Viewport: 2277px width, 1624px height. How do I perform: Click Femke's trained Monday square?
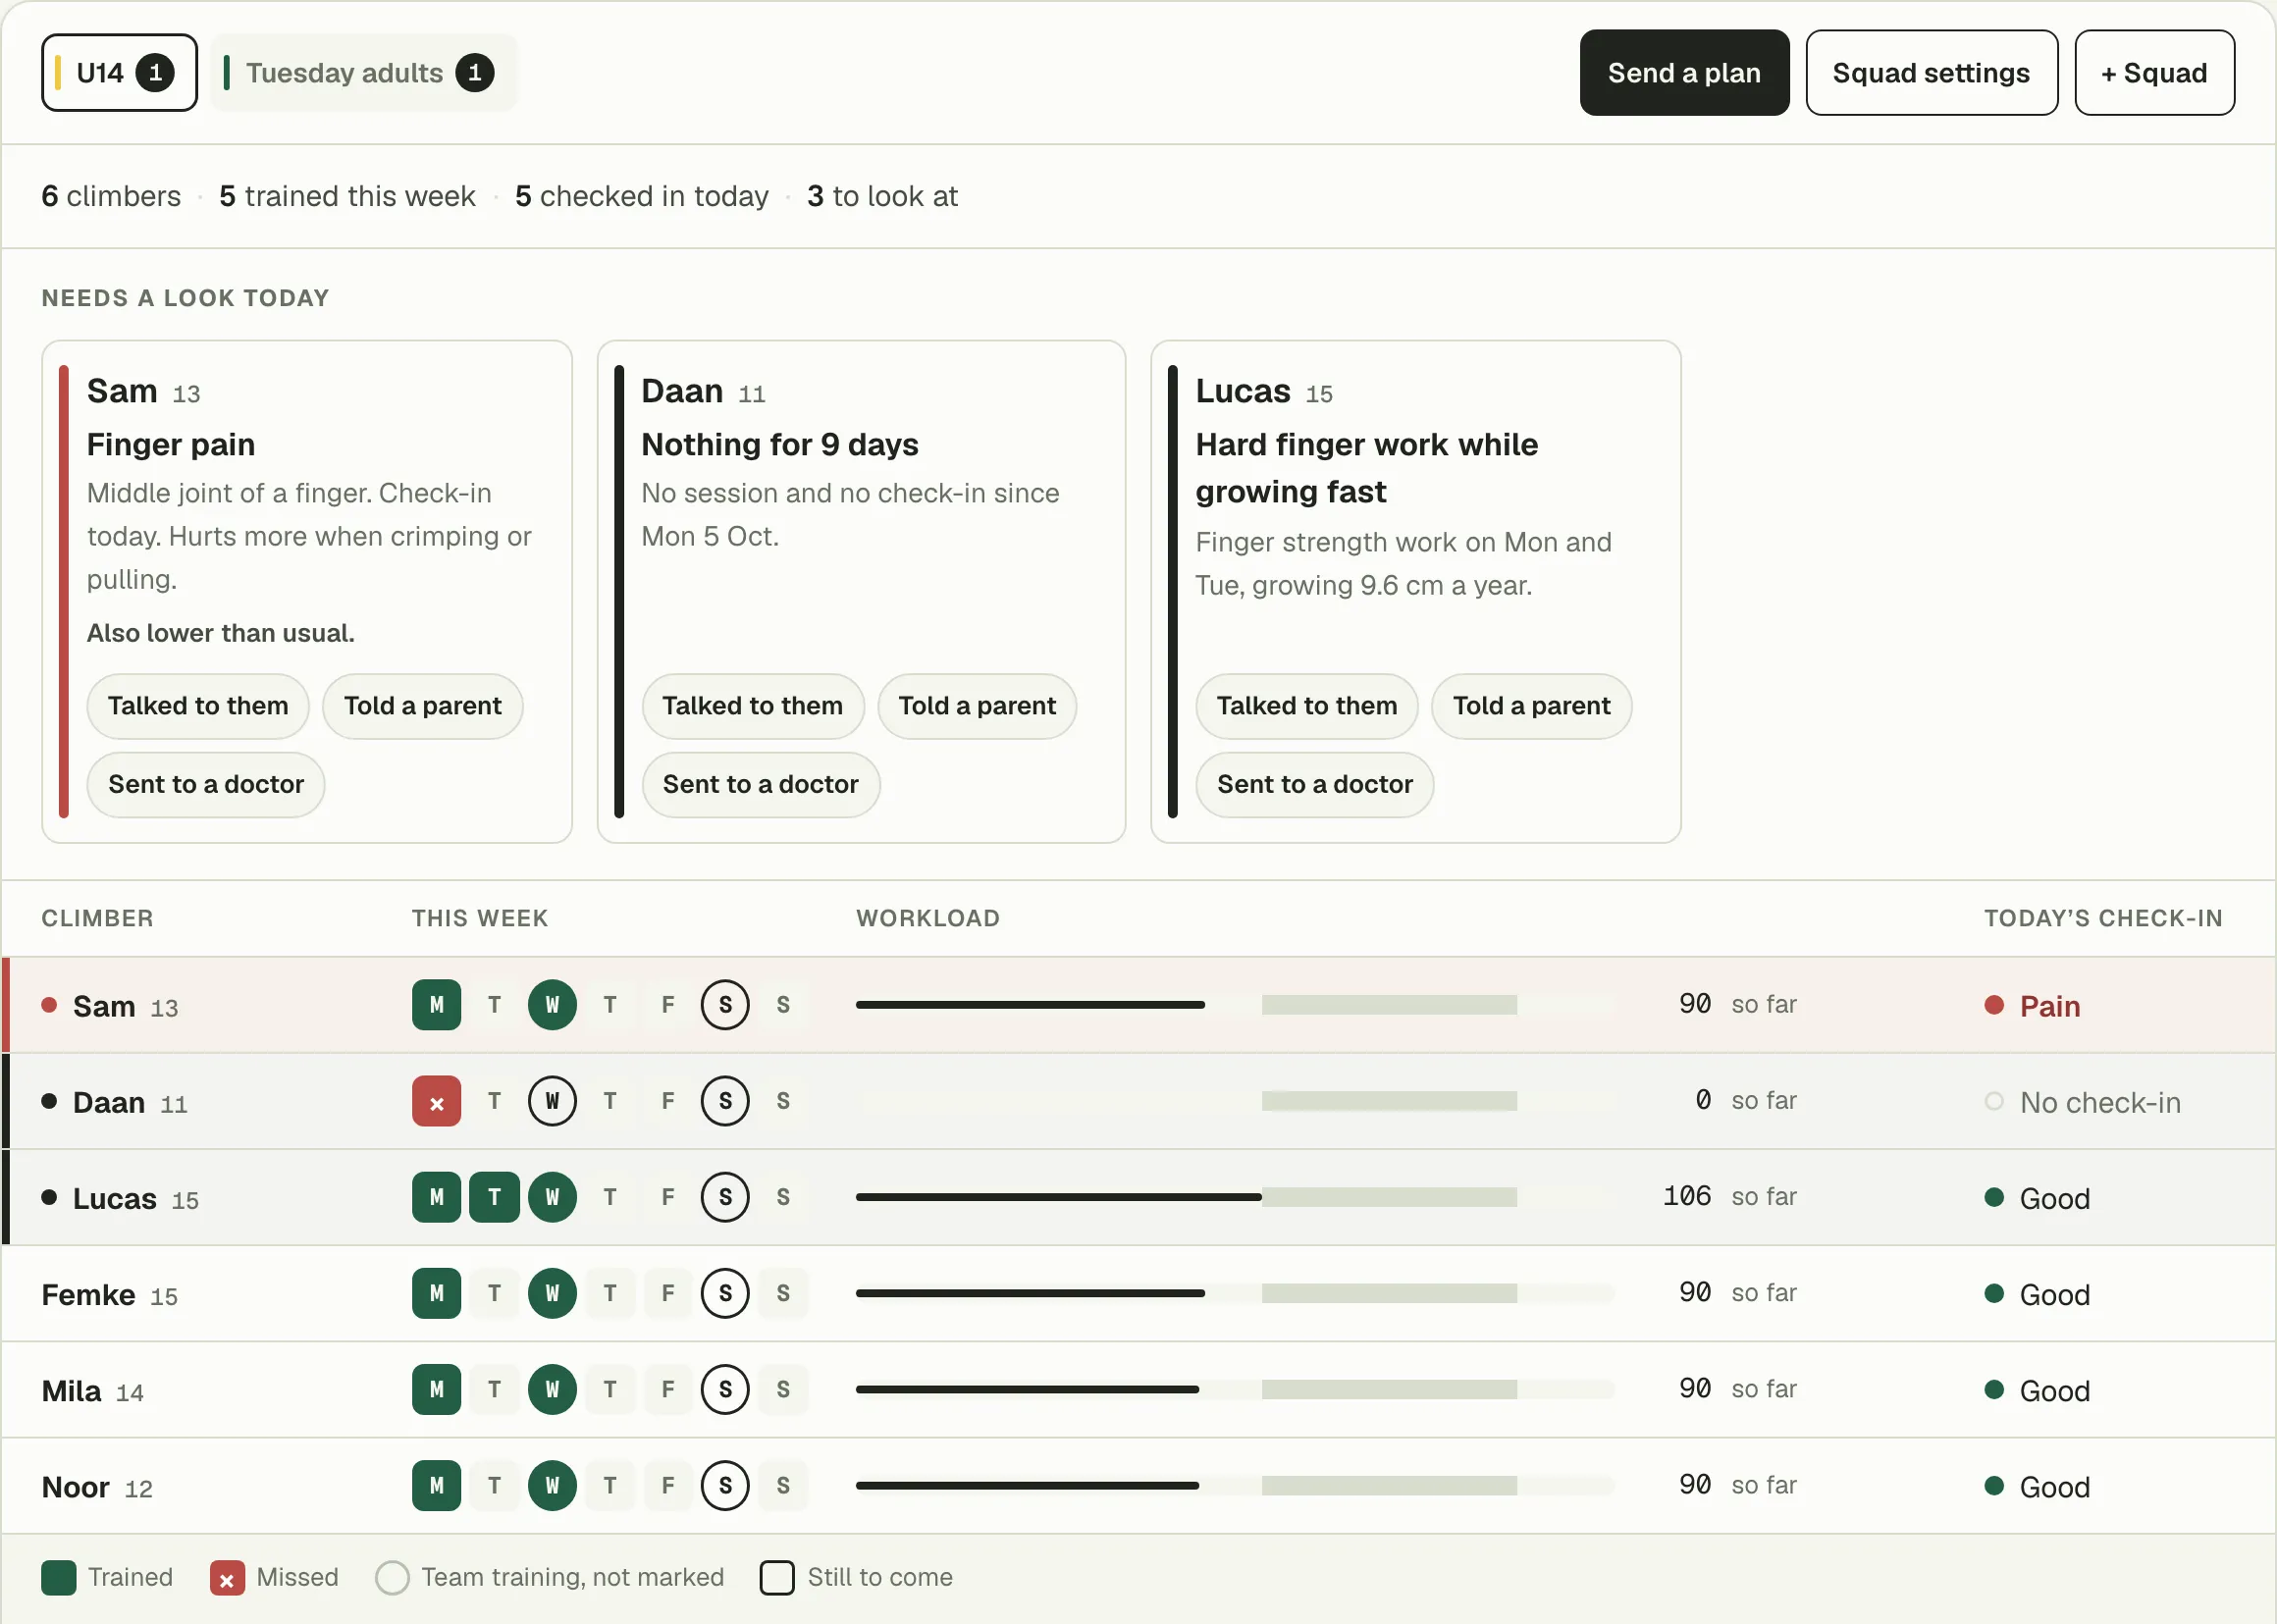coord(436,1293)
